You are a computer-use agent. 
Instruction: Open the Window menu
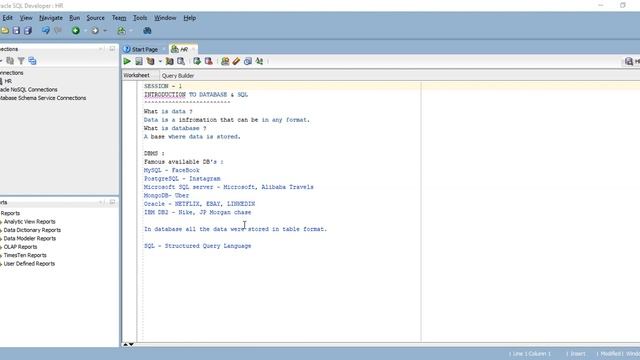165,18
